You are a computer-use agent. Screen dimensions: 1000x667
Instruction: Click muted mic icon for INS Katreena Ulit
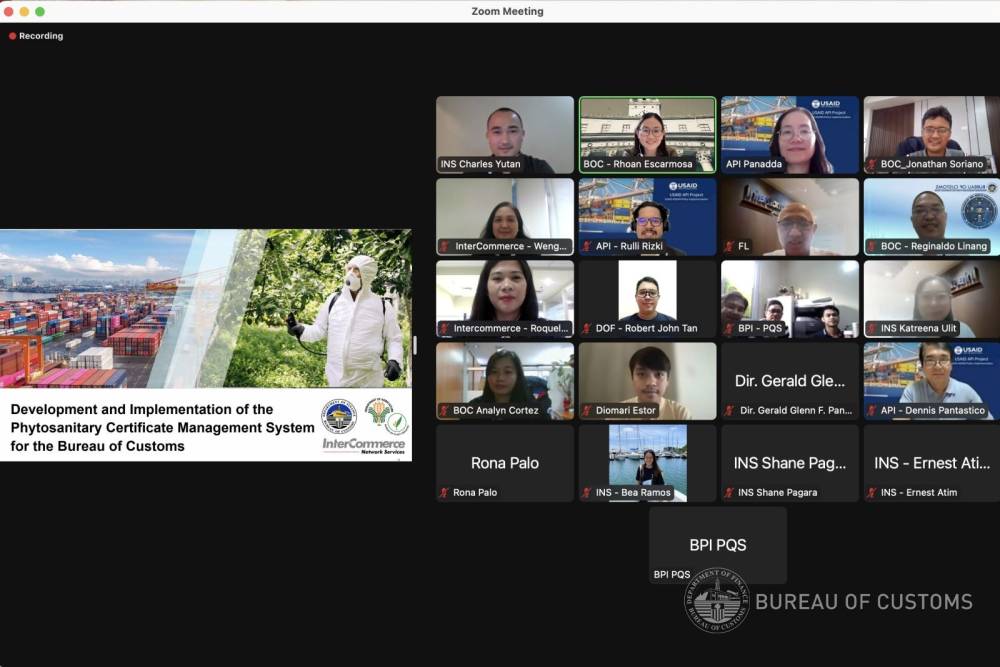pos(872,328)
